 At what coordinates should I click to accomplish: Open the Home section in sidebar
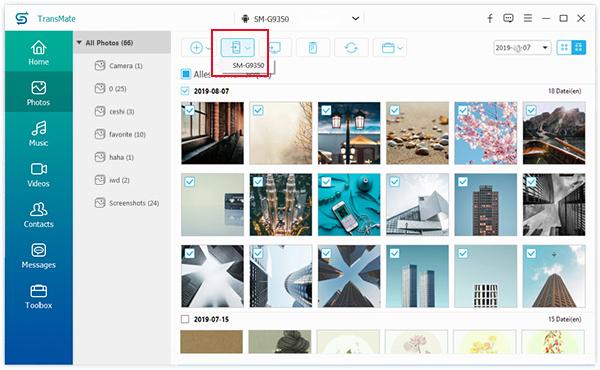[x=39, y=52]
